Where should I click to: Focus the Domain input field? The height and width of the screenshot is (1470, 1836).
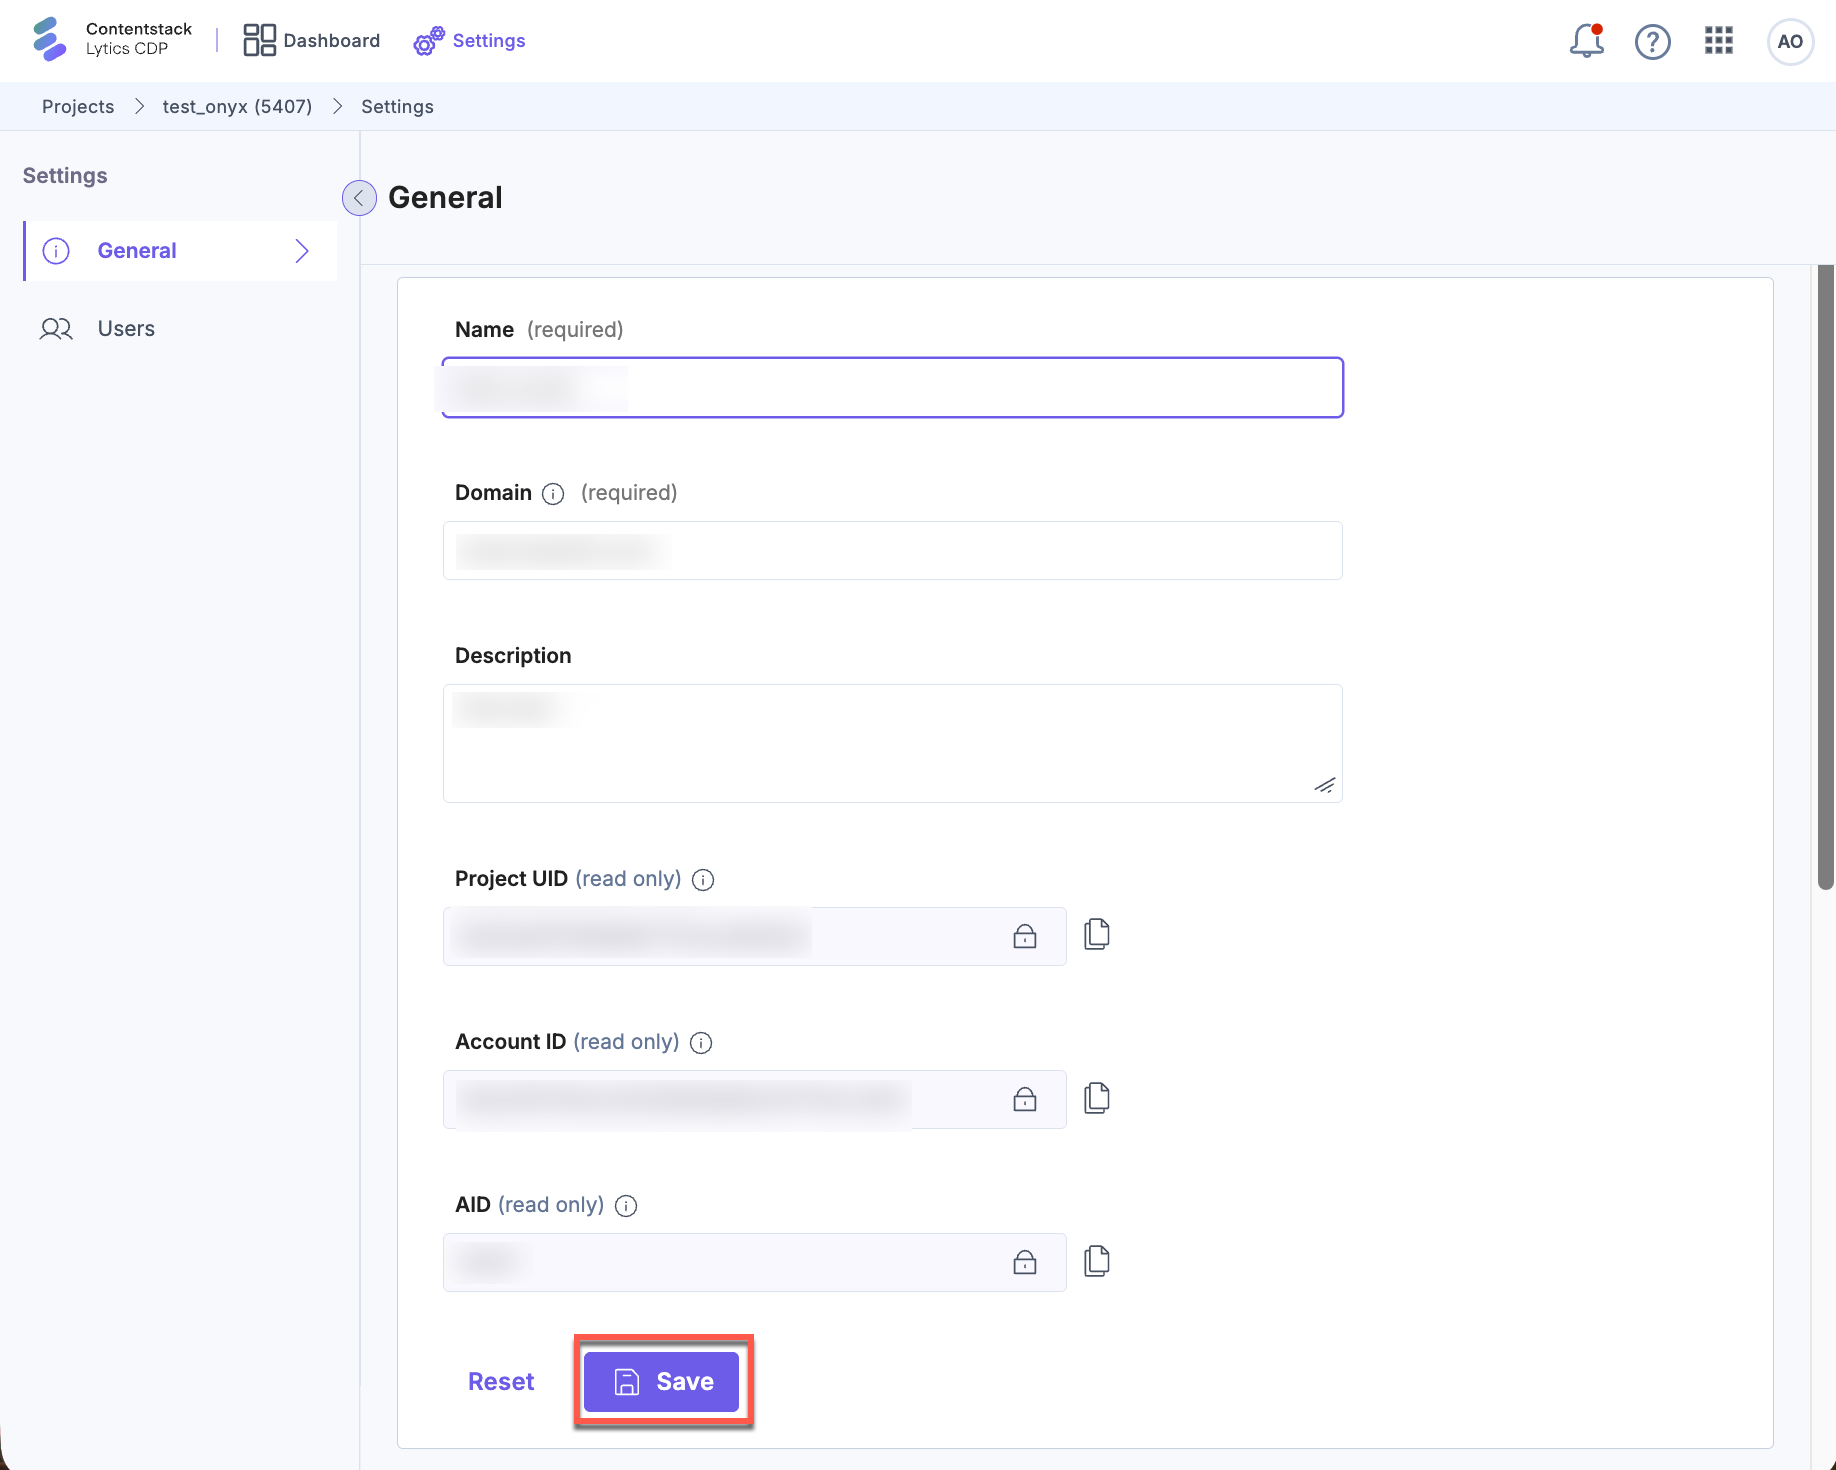tap(892, 550)
